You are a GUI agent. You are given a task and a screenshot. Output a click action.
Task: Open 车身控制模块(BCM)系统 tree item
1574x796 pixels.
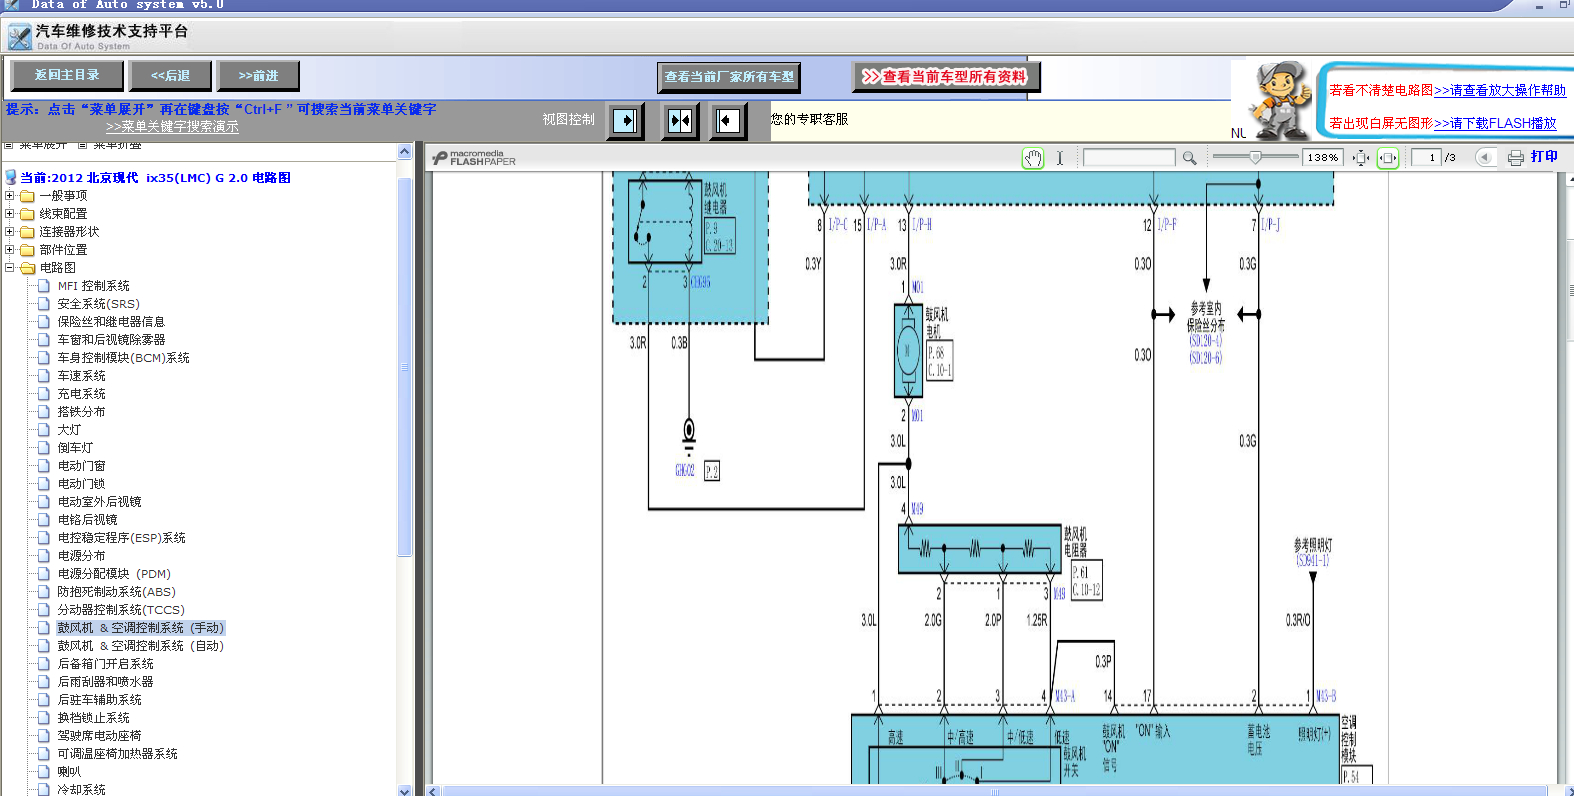[123, 358]
